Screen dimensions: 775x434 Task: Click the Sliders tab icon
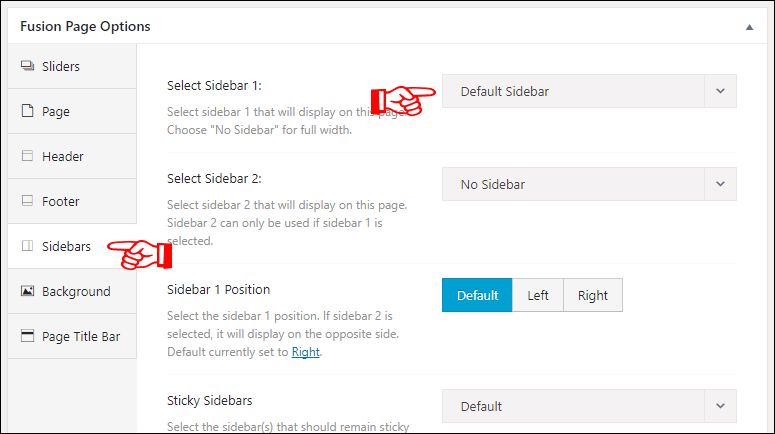(28, 66)
